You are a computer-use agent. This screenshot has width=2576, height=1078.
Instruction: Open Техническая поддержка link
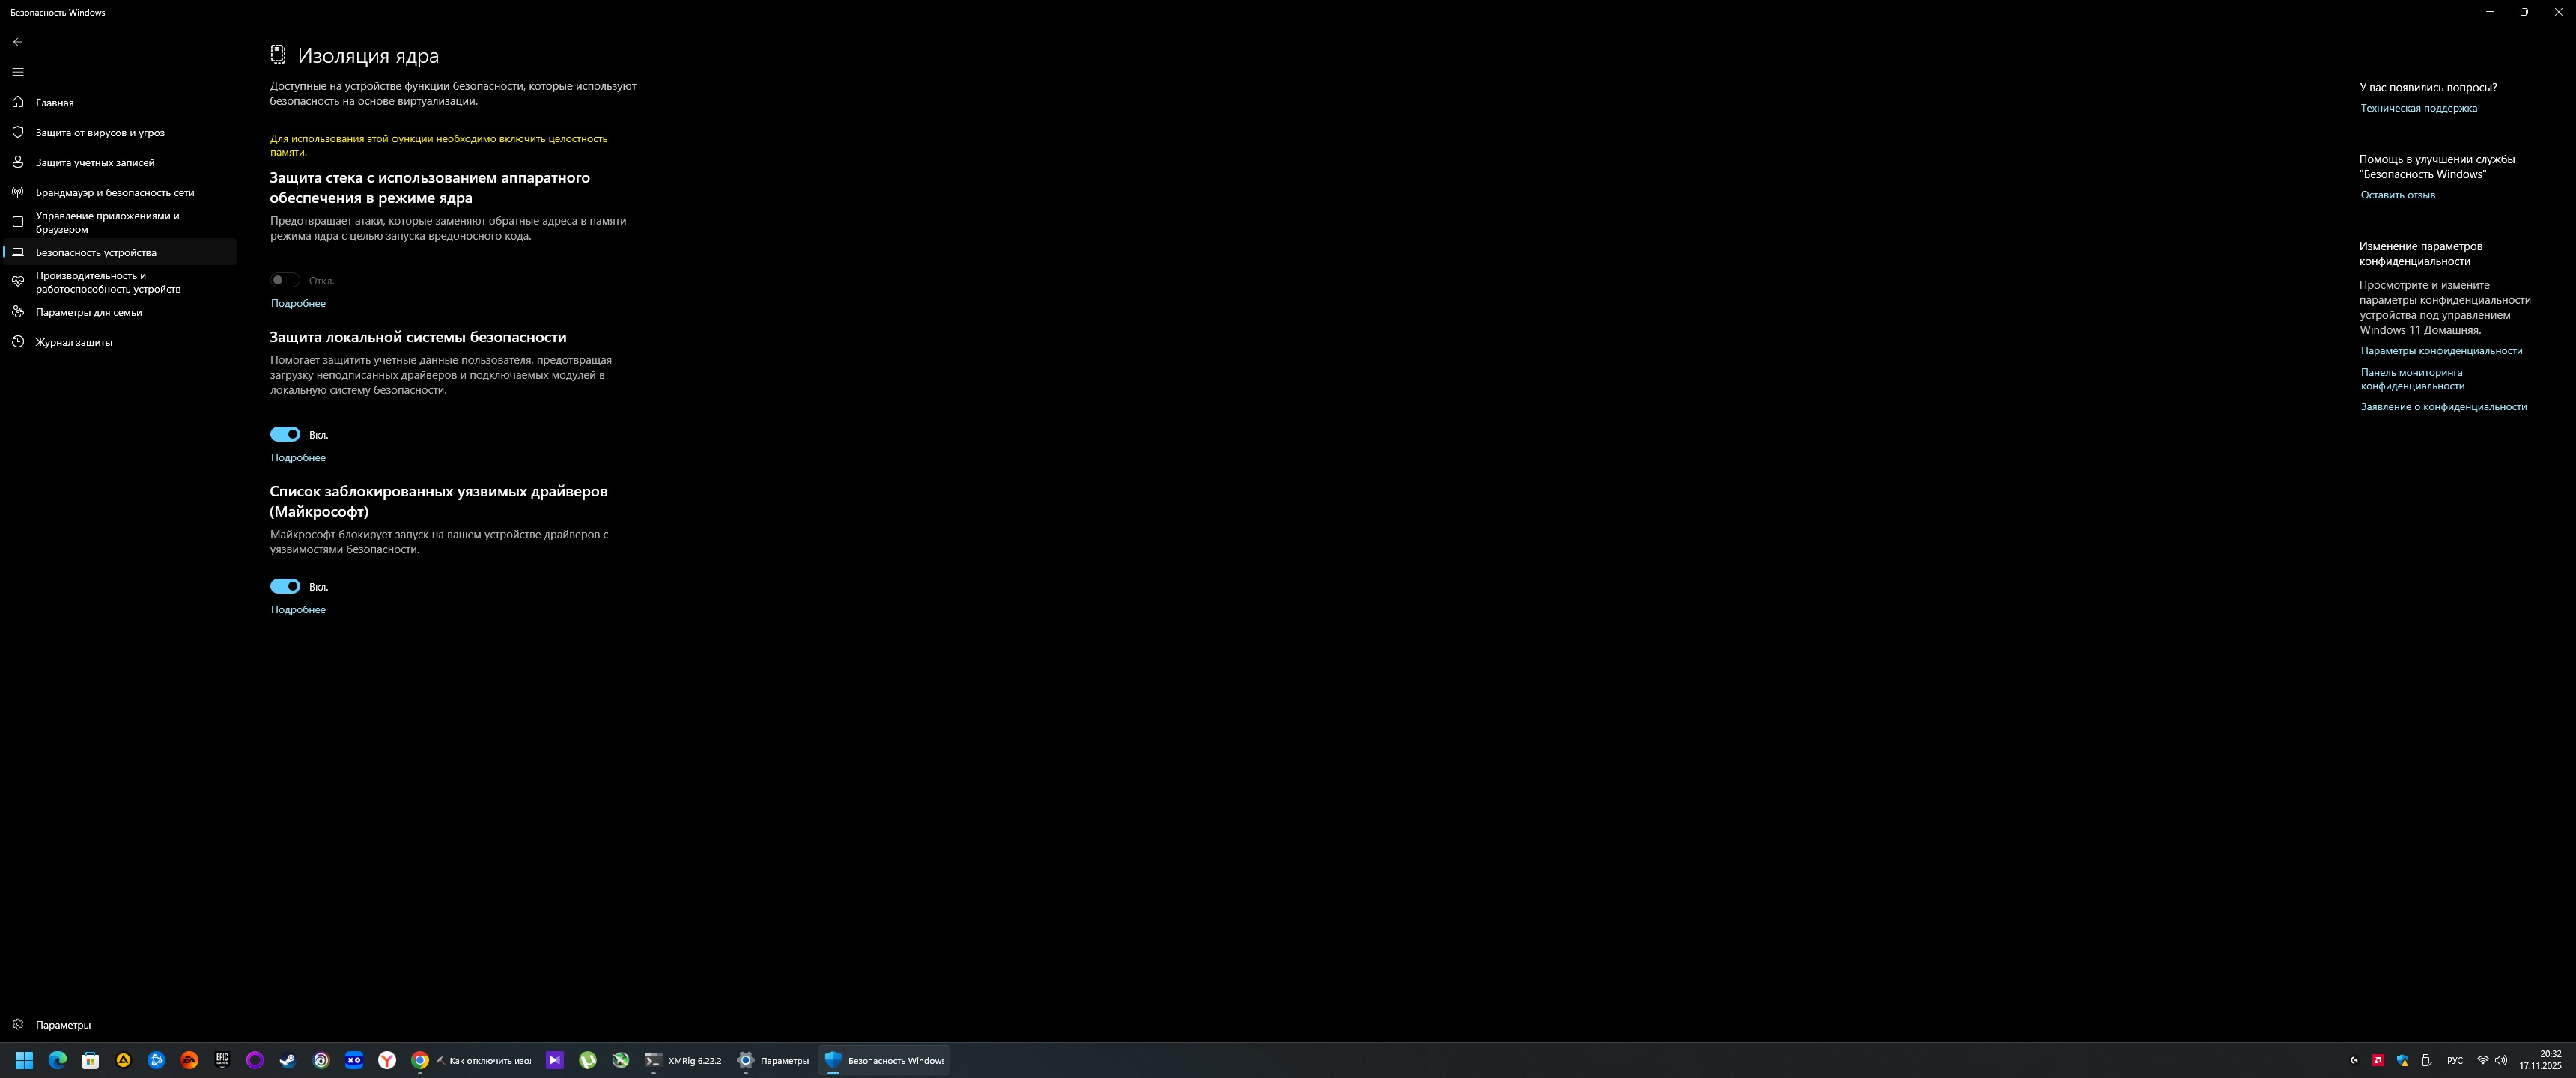click(2418, 108)
